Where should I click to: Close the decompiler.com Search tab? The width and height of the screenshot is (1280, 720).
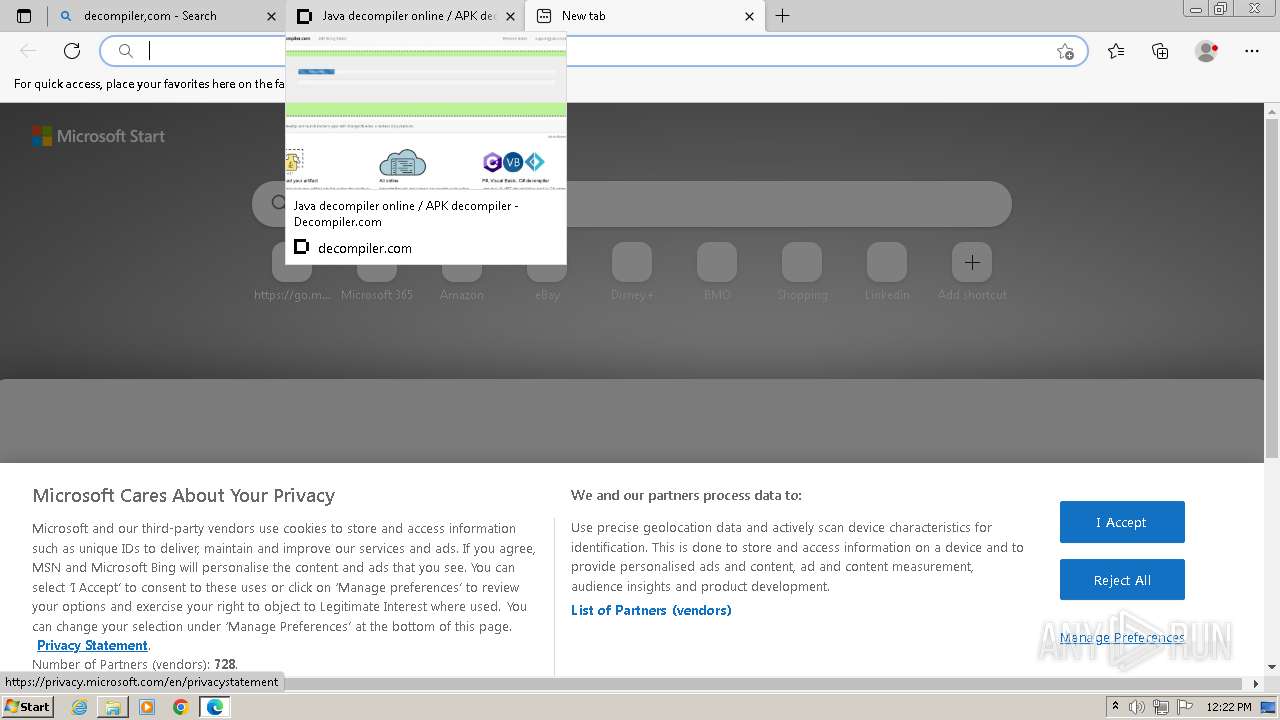point(271,16)
